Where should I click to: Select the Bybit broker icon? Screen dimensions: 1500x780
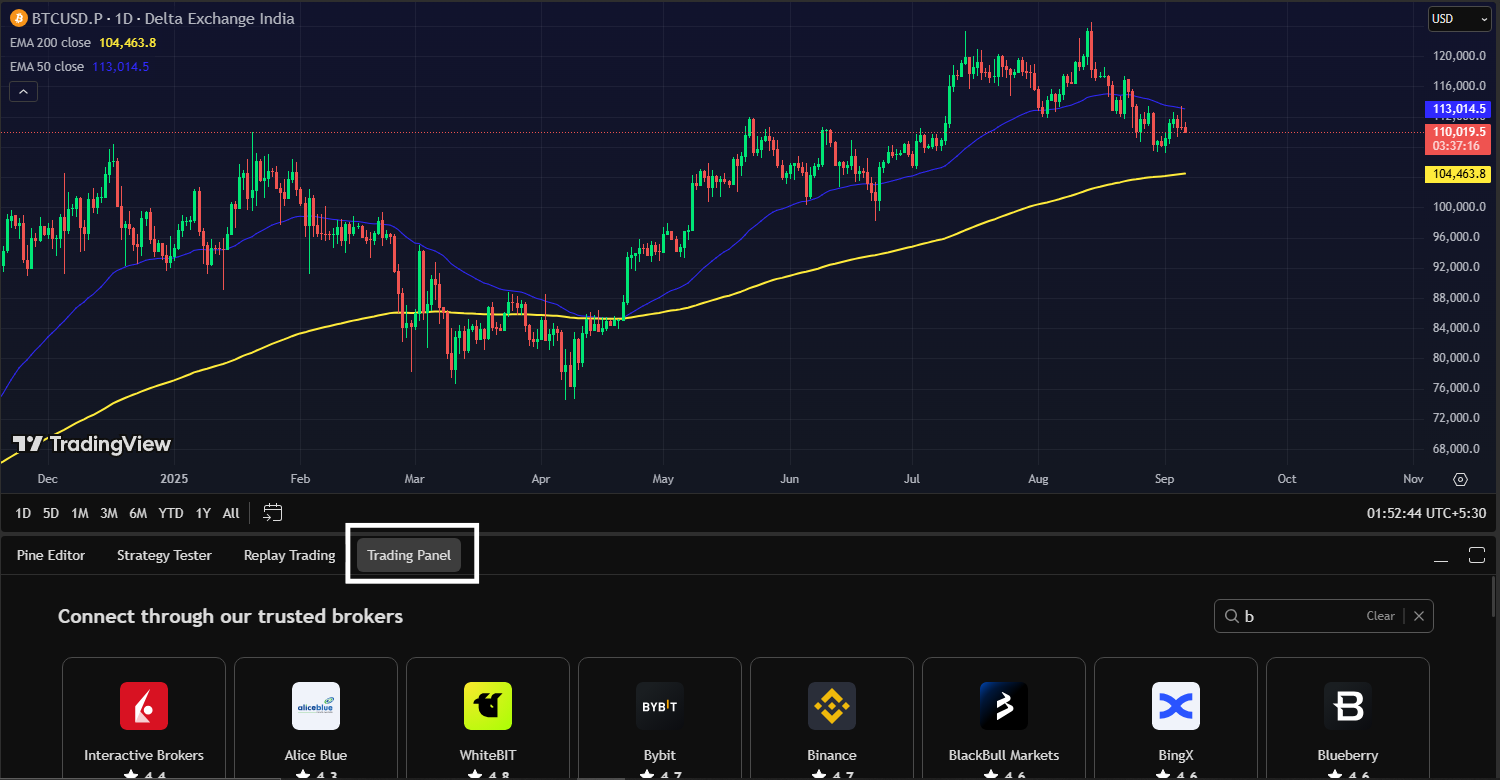tap(659, 706)
